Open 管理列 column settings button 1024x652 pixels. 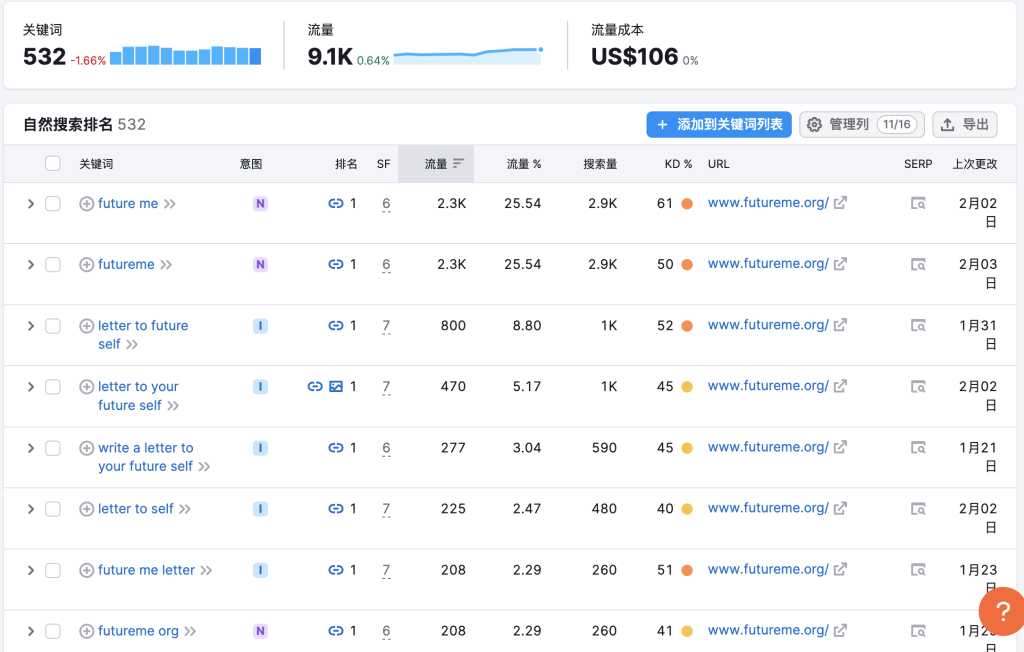click(861, 124)
